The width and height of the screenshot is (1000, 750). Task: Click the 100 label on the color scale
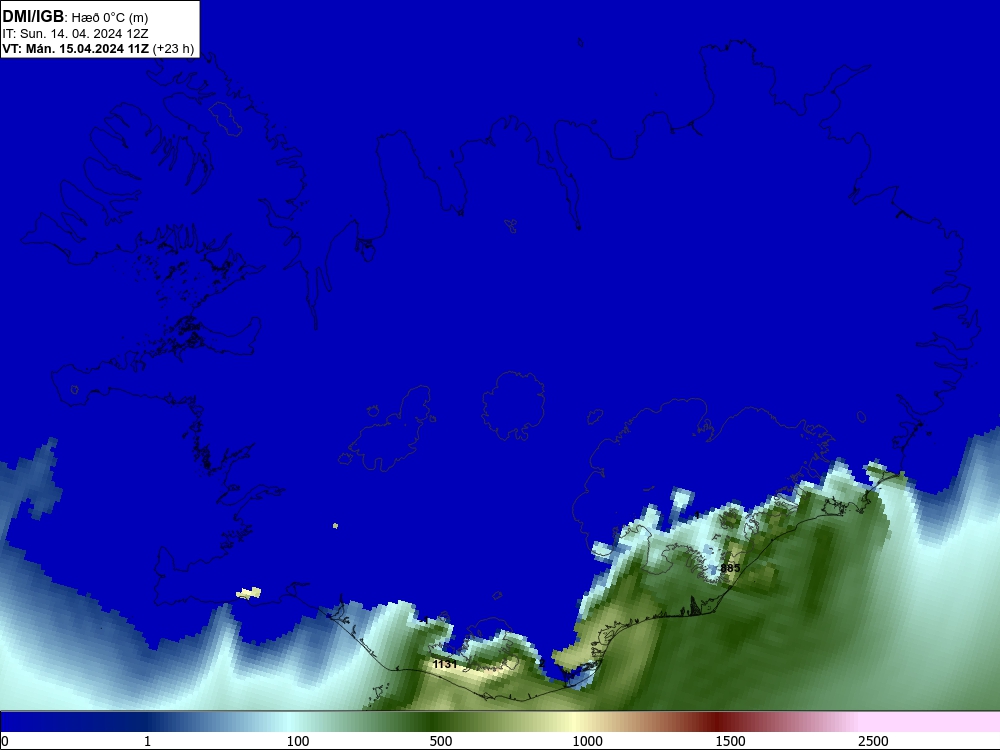coord(298,741)
